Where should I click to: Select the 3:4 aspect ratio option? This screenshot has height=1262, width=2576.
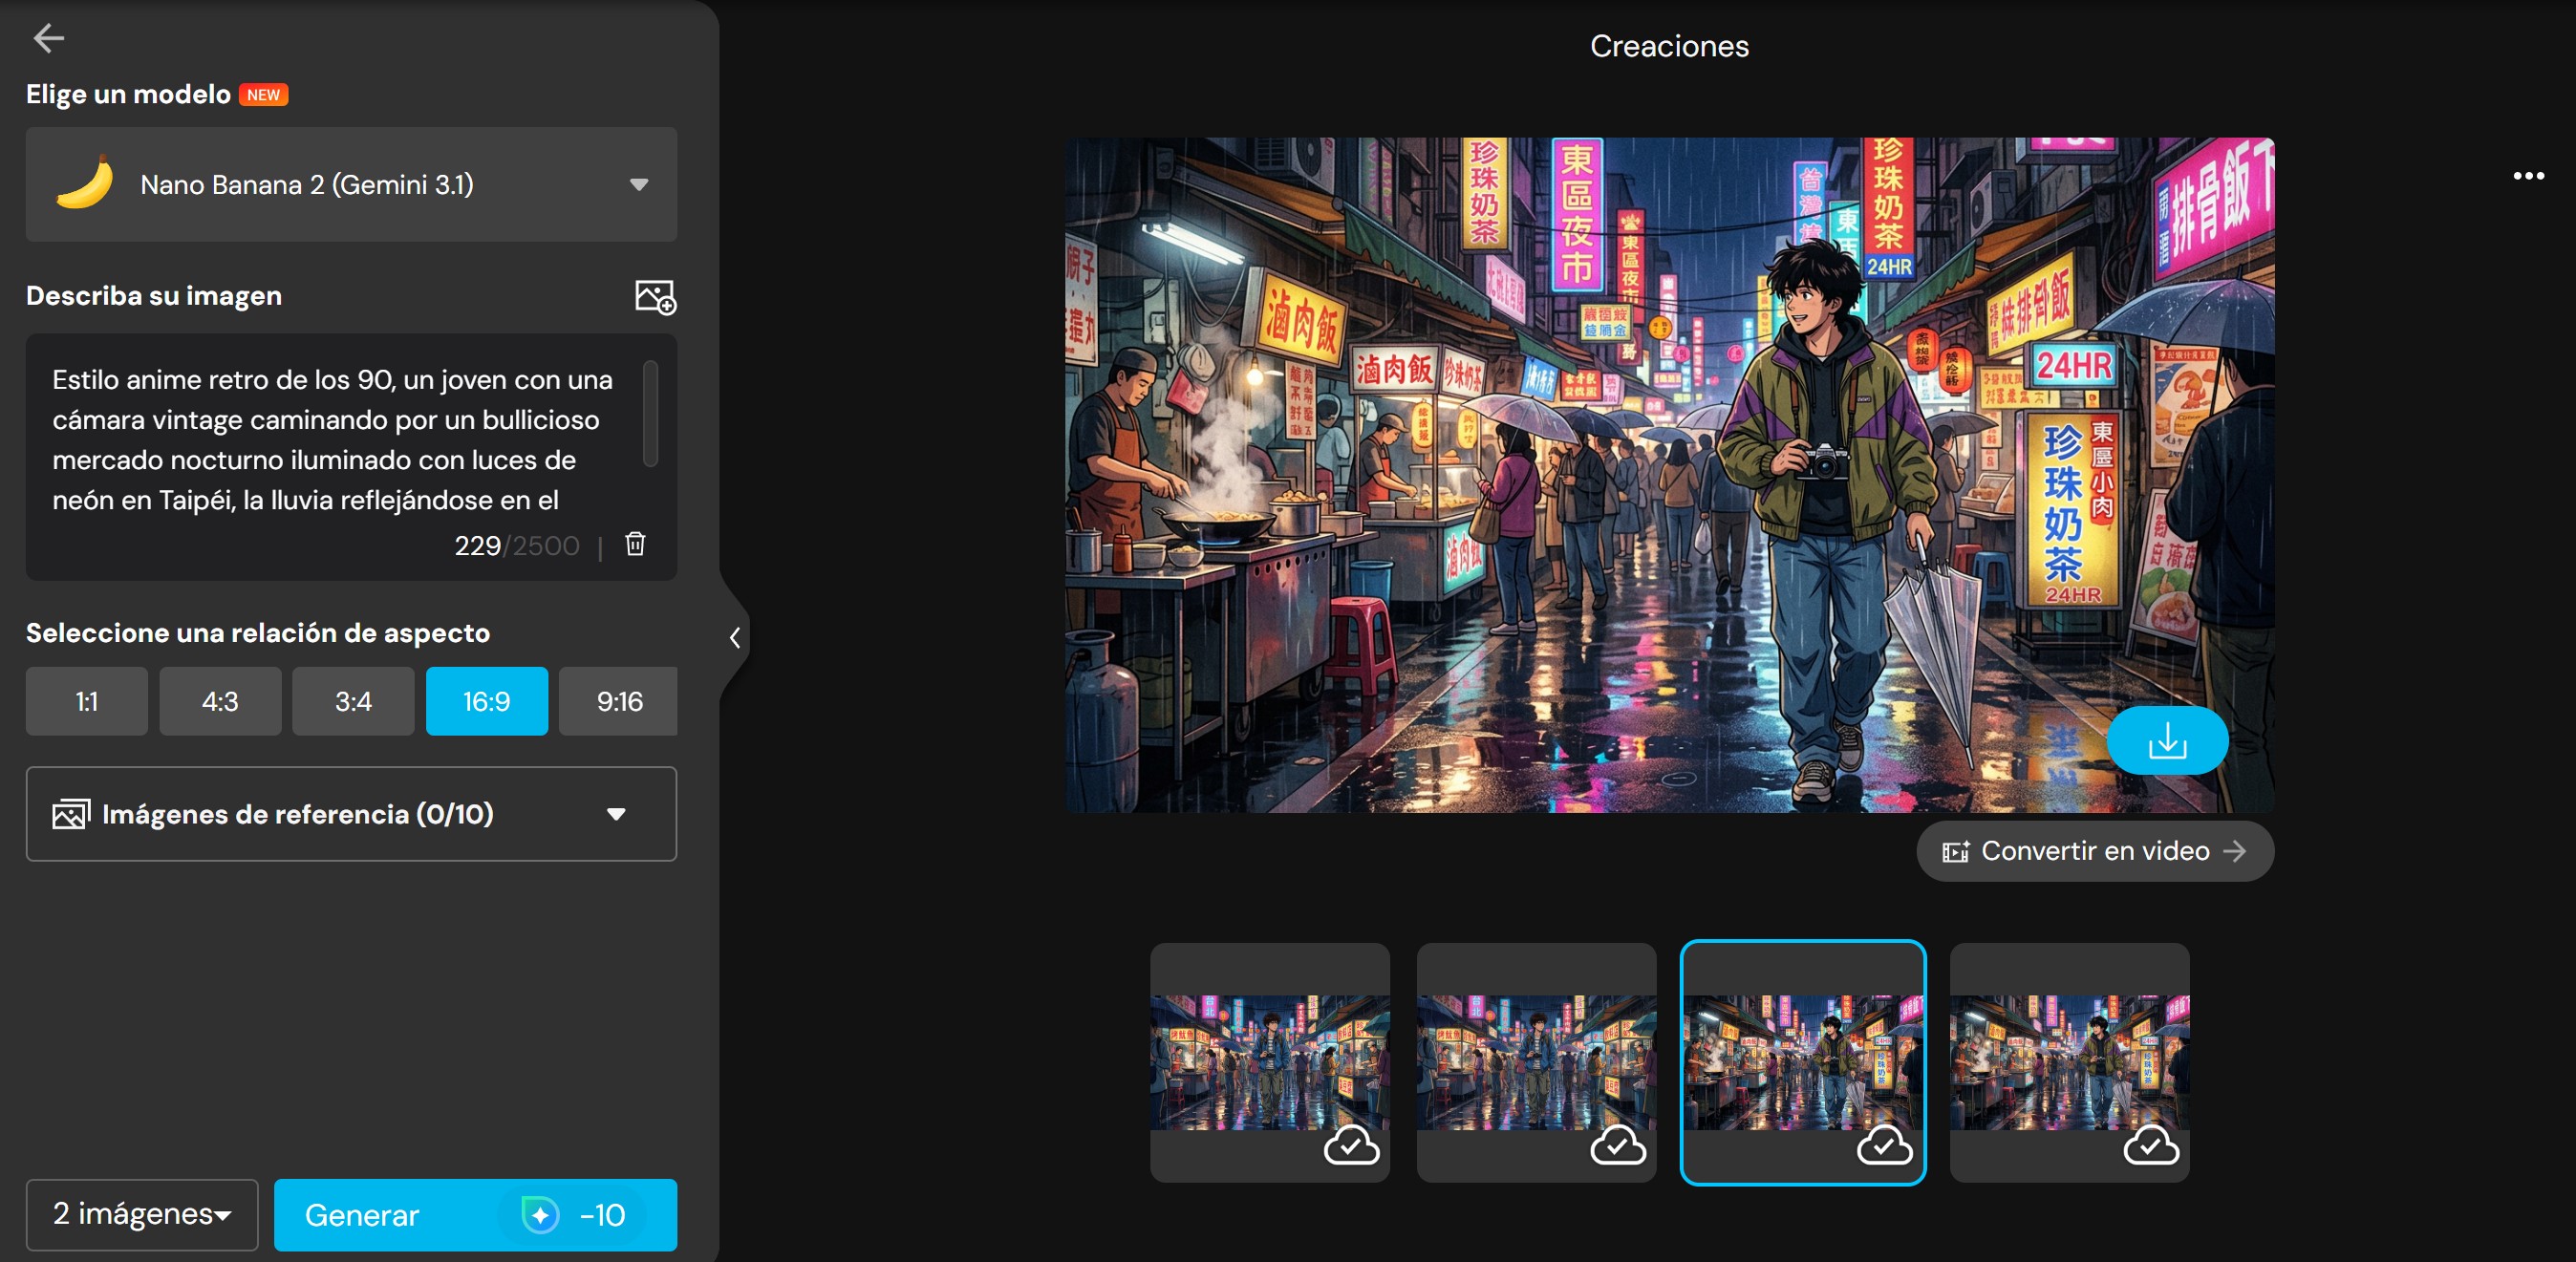click(353, 701)
